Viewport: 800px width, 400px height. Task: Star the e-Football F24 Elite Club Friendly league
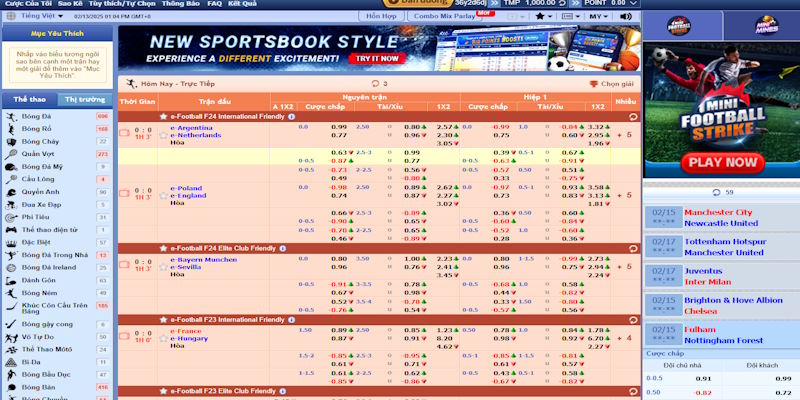pyautogui.click(x=164, y=248)
